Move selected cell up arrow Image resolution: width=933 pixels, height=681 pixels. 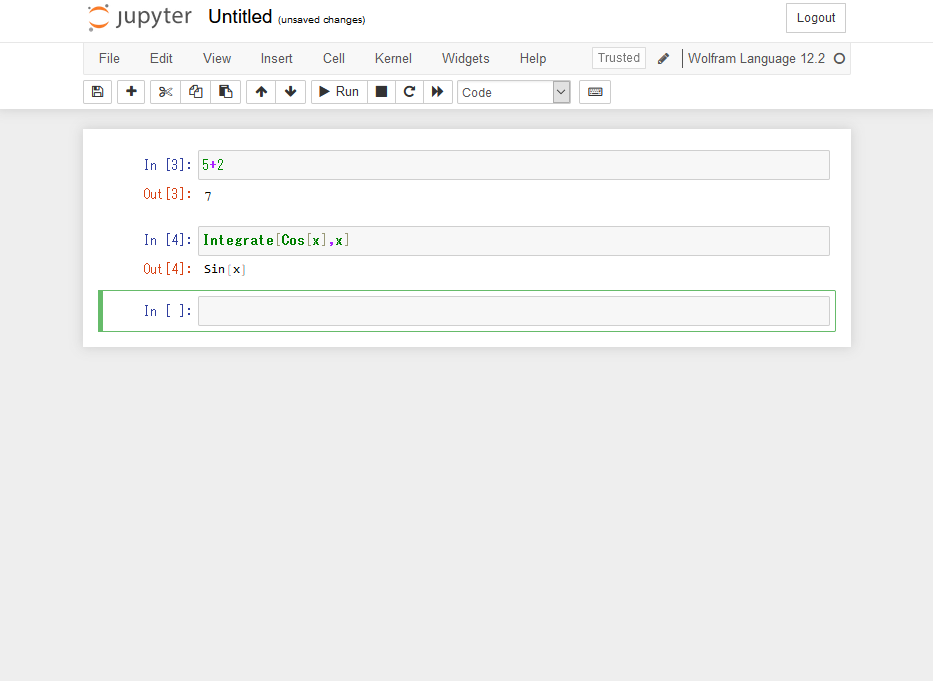(x=261, y=92)
